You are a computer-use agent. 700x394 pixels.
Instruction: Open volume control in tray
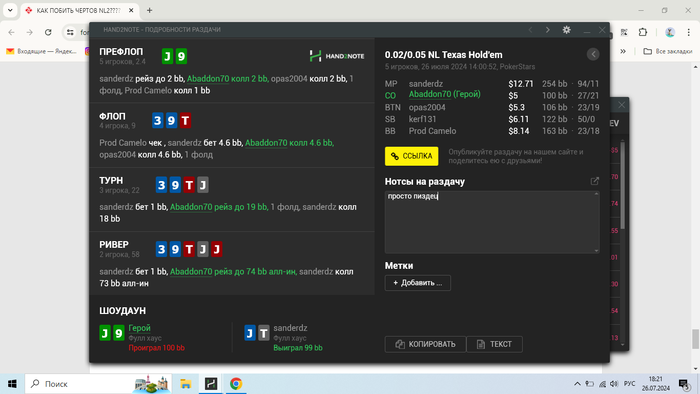[x=614, y=384]
